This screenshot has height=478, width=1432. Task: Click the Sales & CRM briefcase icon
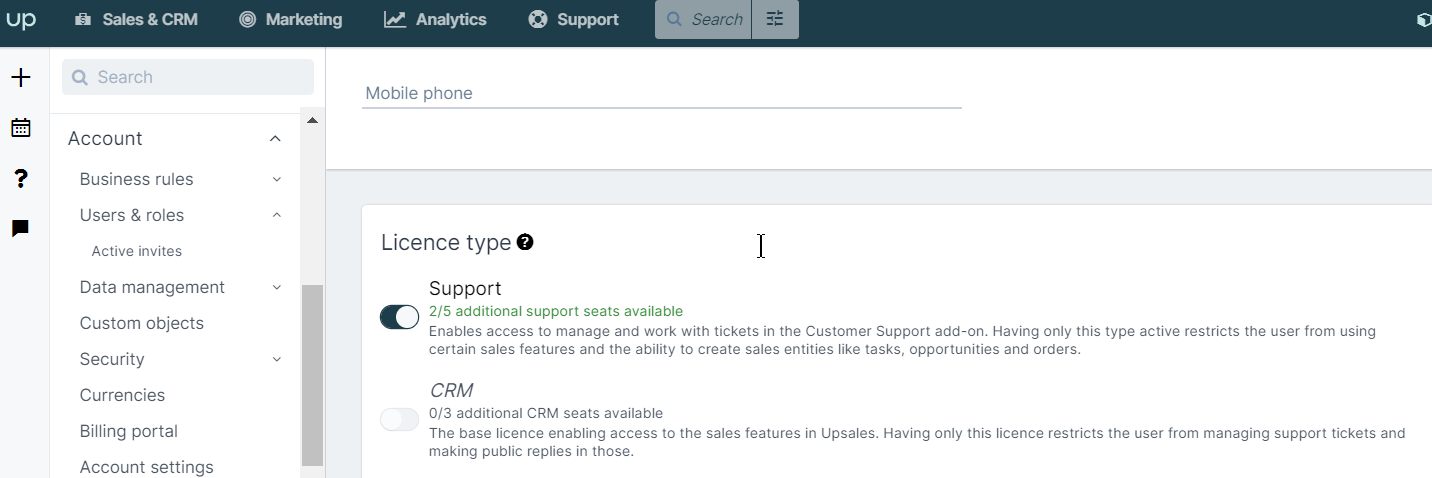point(83,20)
